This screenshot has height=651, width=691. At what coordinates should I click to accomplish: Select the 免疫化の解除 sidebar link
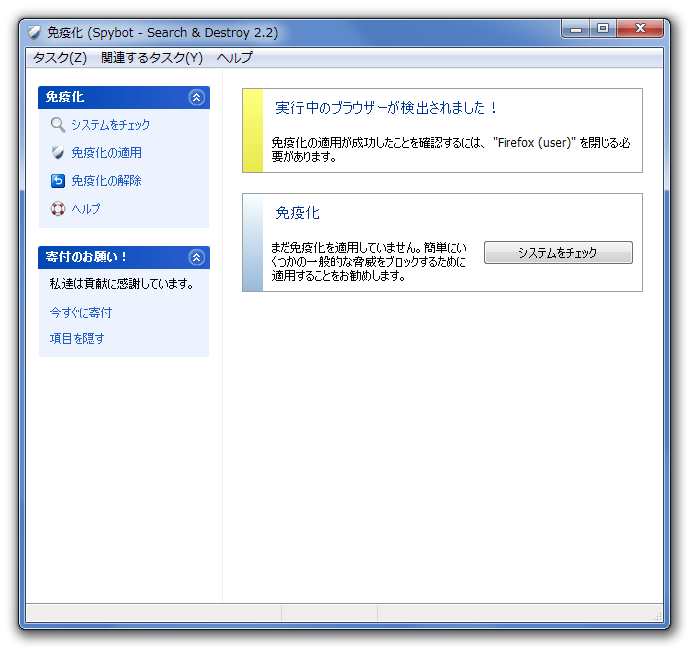coord(107,181)
